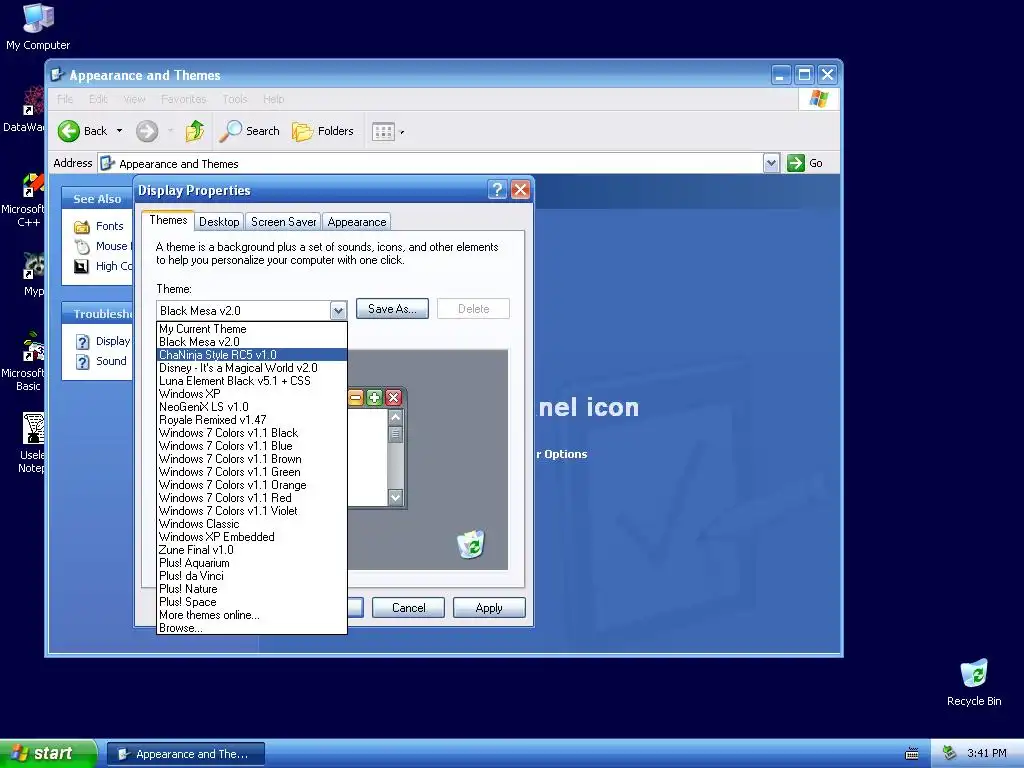Switch to the Screen Saver tab
Image resolution: width=1024 pixels, height=768 pixels.
(283, 222)
